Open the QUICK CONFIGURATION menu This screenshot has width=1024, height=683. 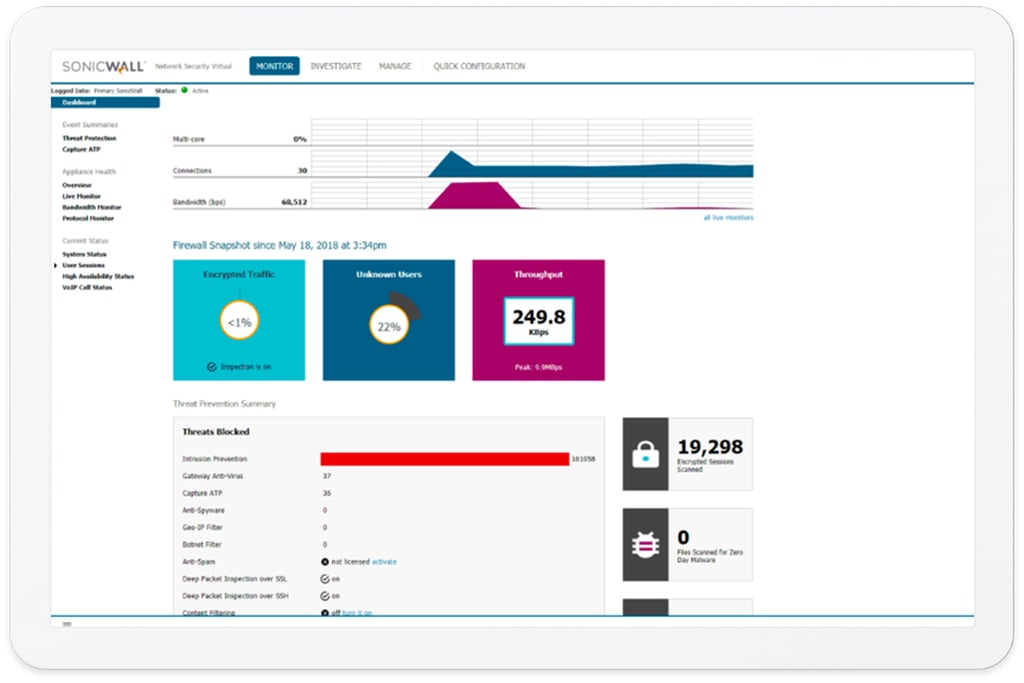(x=481, y=65)
